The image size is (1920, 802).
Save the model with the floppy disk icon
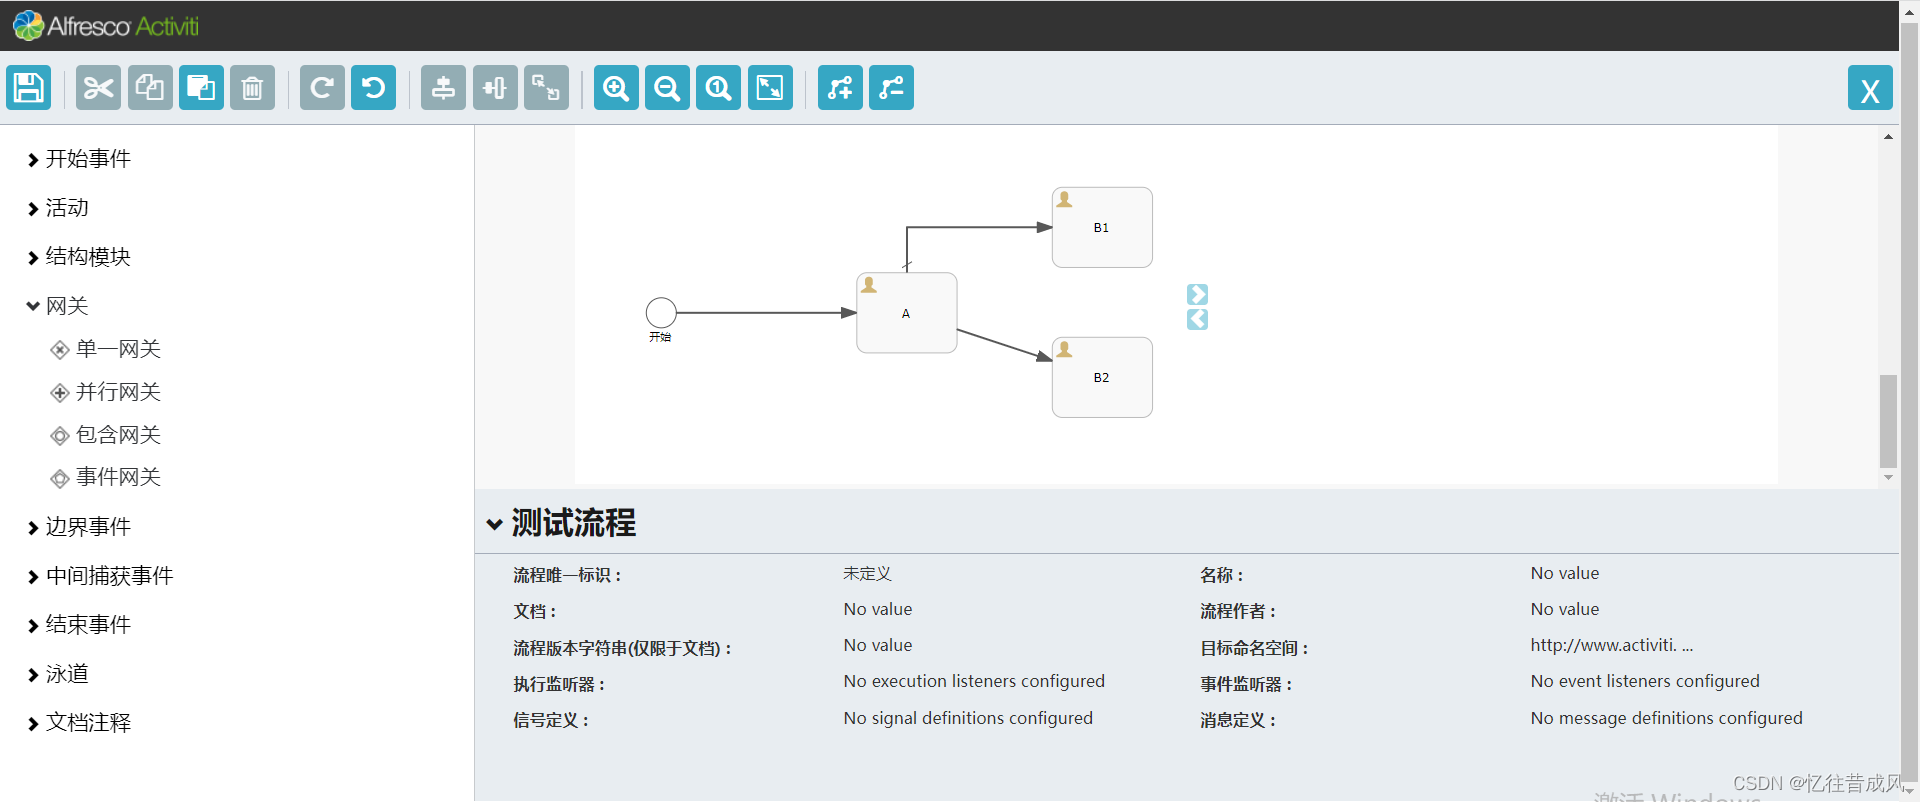tap(29, 88)
